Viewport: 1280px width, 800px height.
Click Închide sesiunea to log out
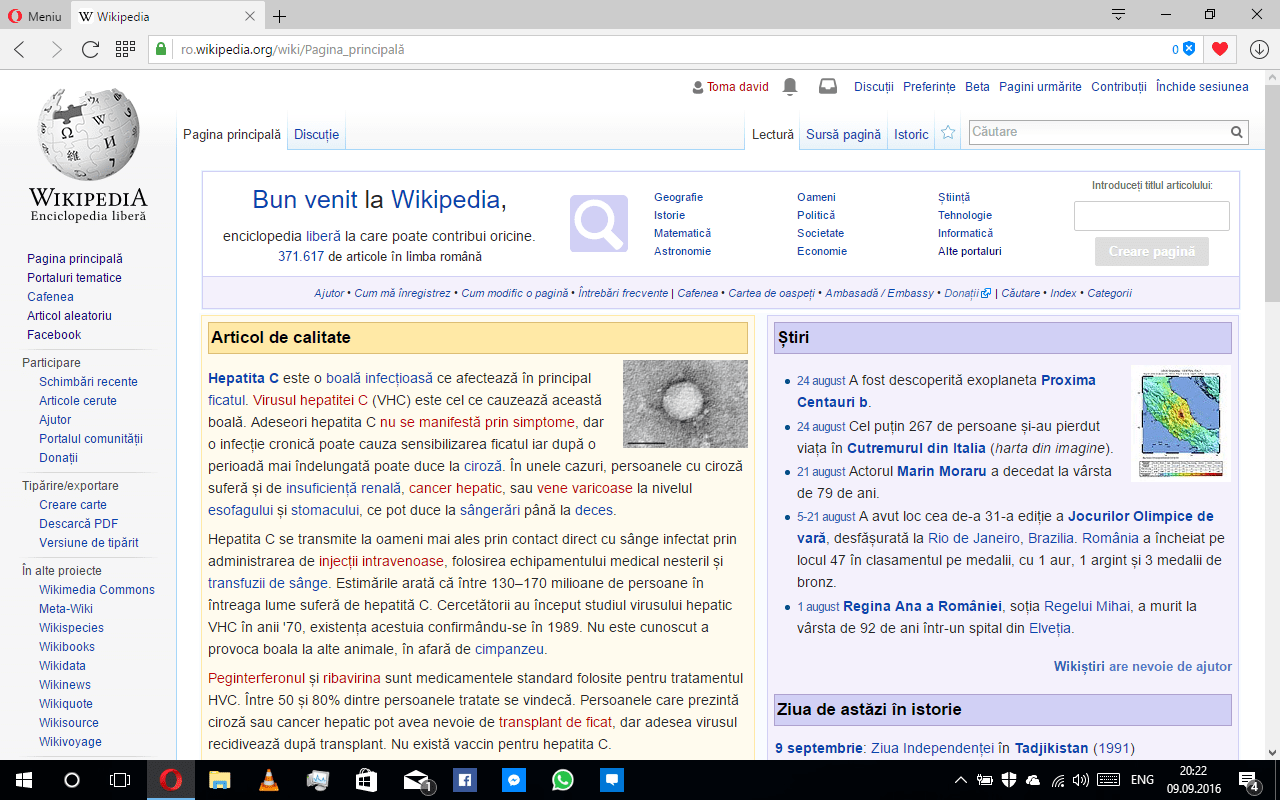[1202, 87]
